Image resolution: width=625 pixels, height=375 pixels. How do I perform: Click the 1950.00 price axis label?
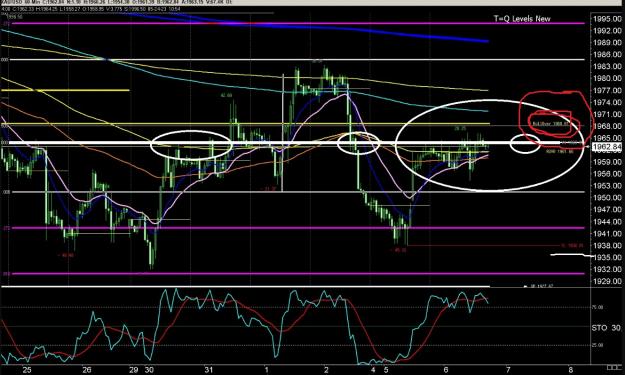607,198
